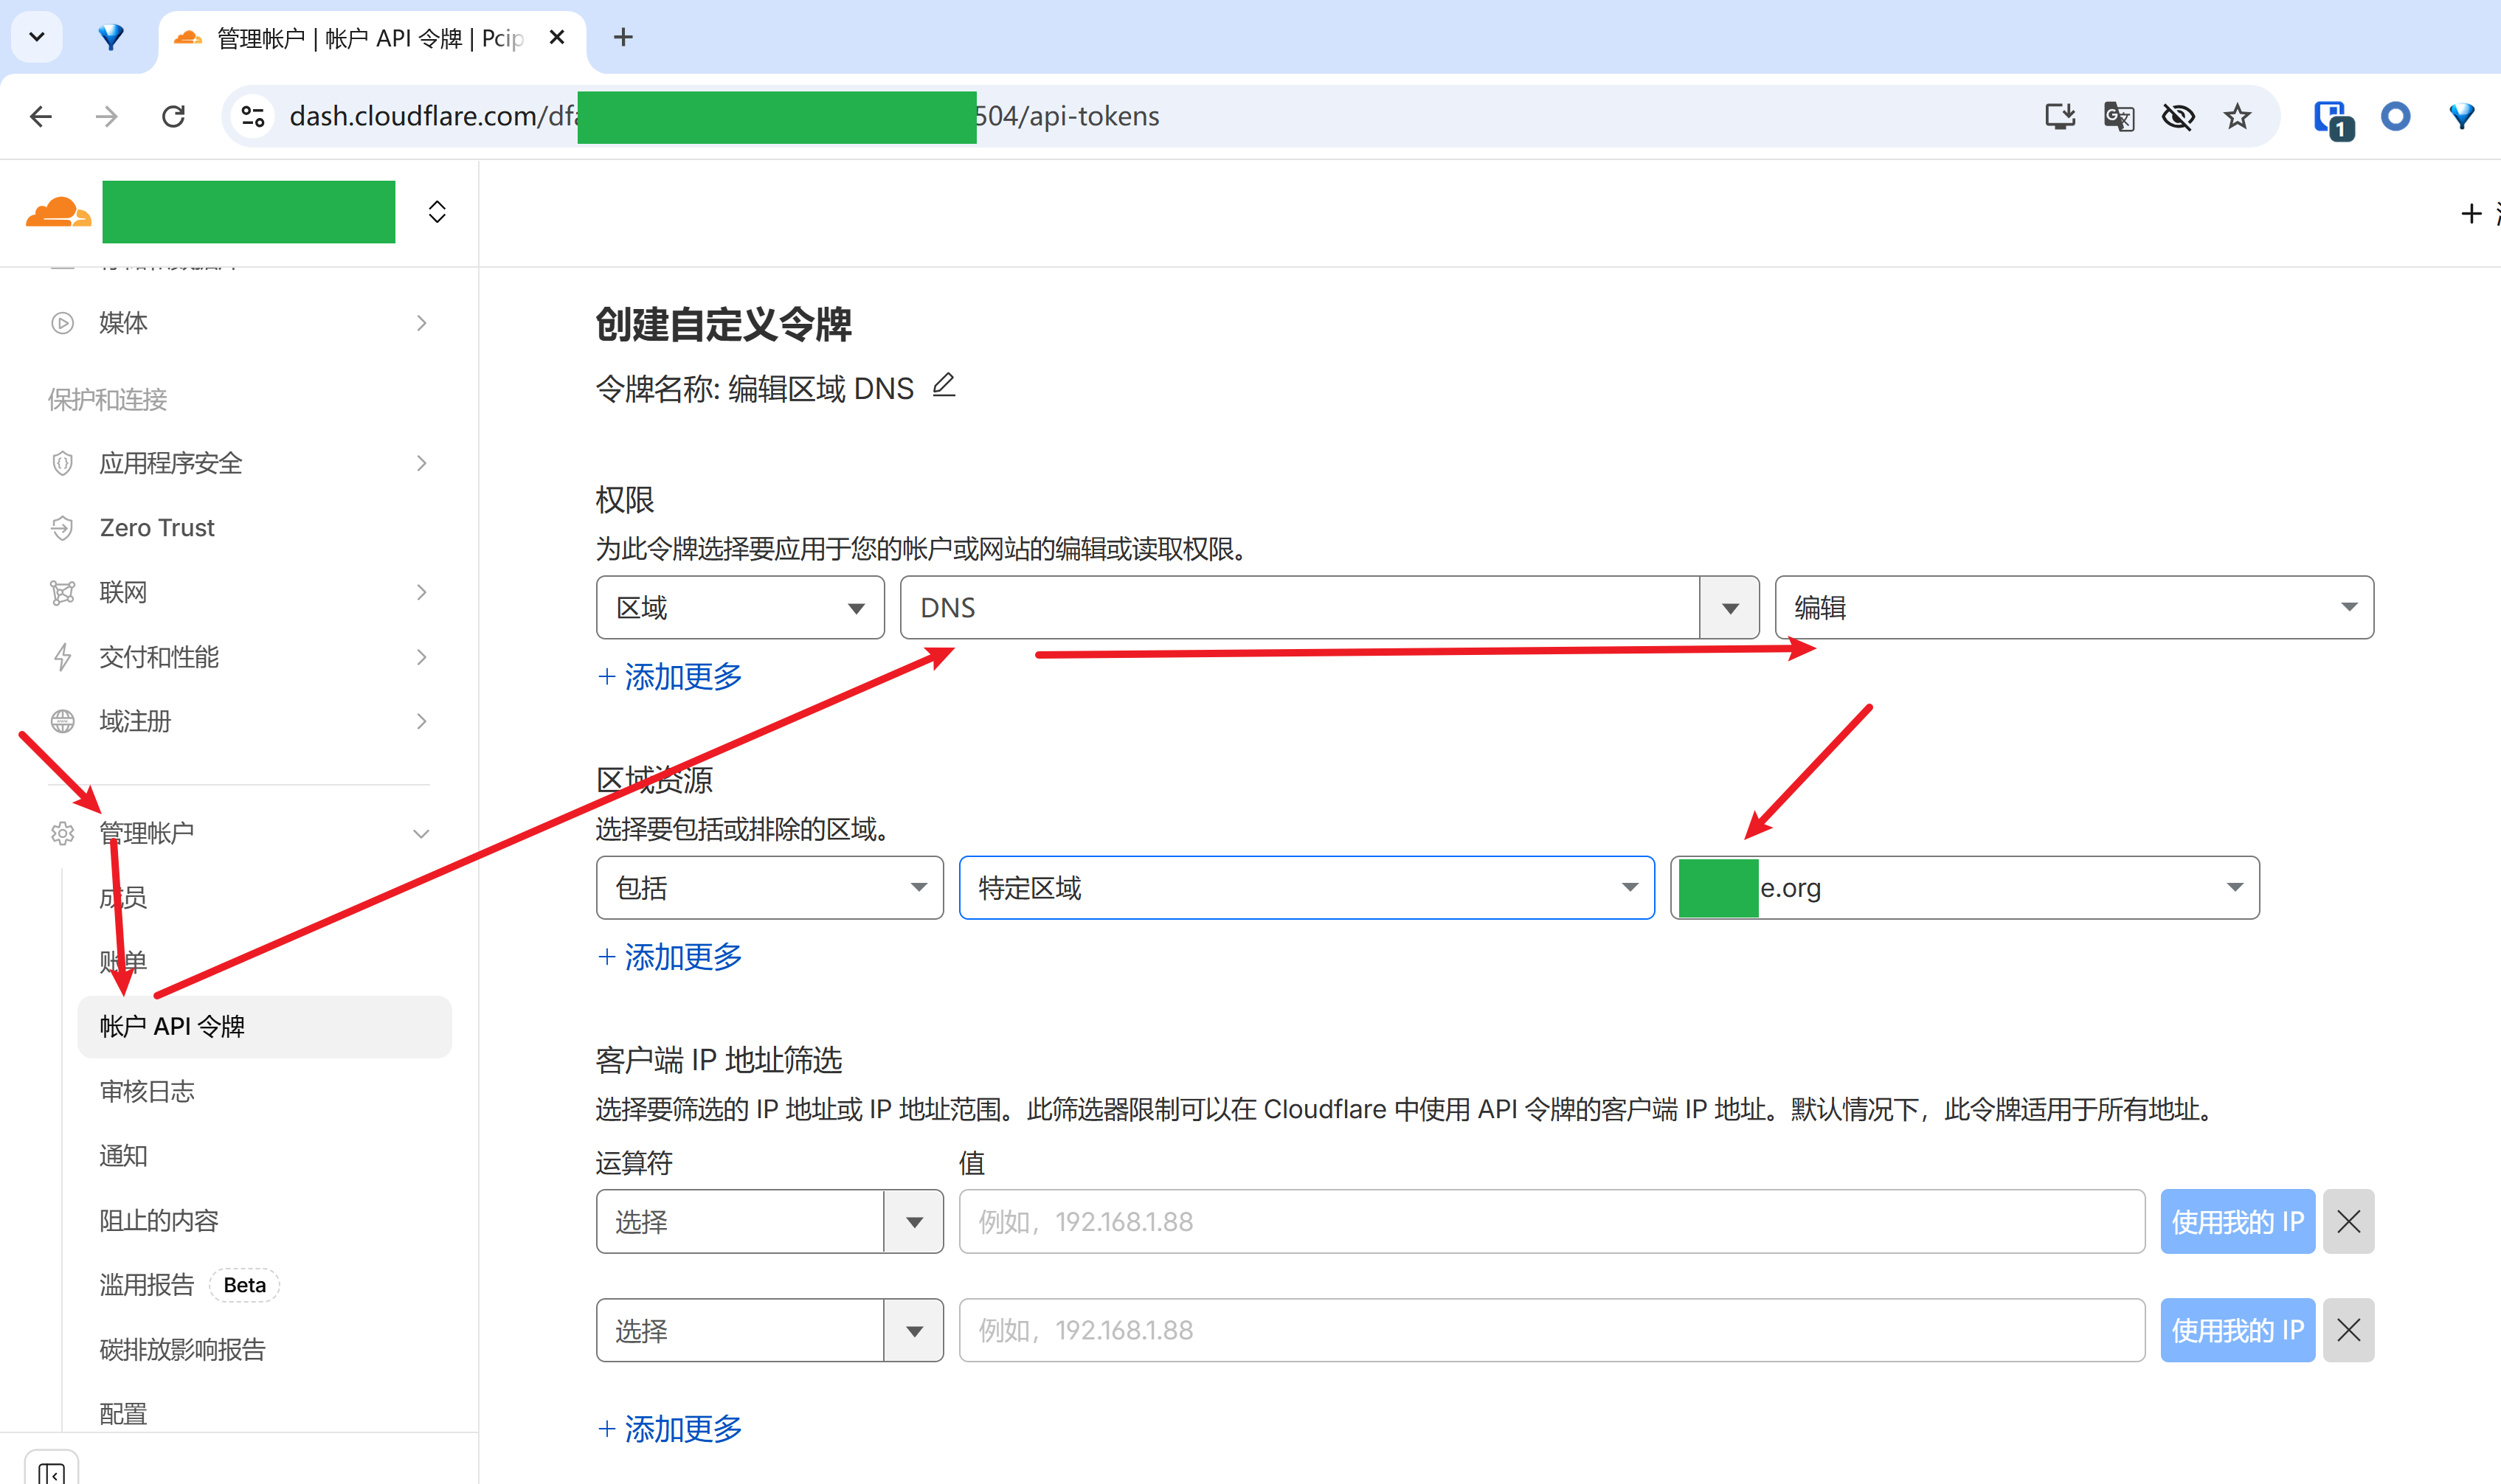This screenshot has height=1484, width=2501.
Task: Open the account switcher up-down chevron
Action: click(x=437, y=212)
